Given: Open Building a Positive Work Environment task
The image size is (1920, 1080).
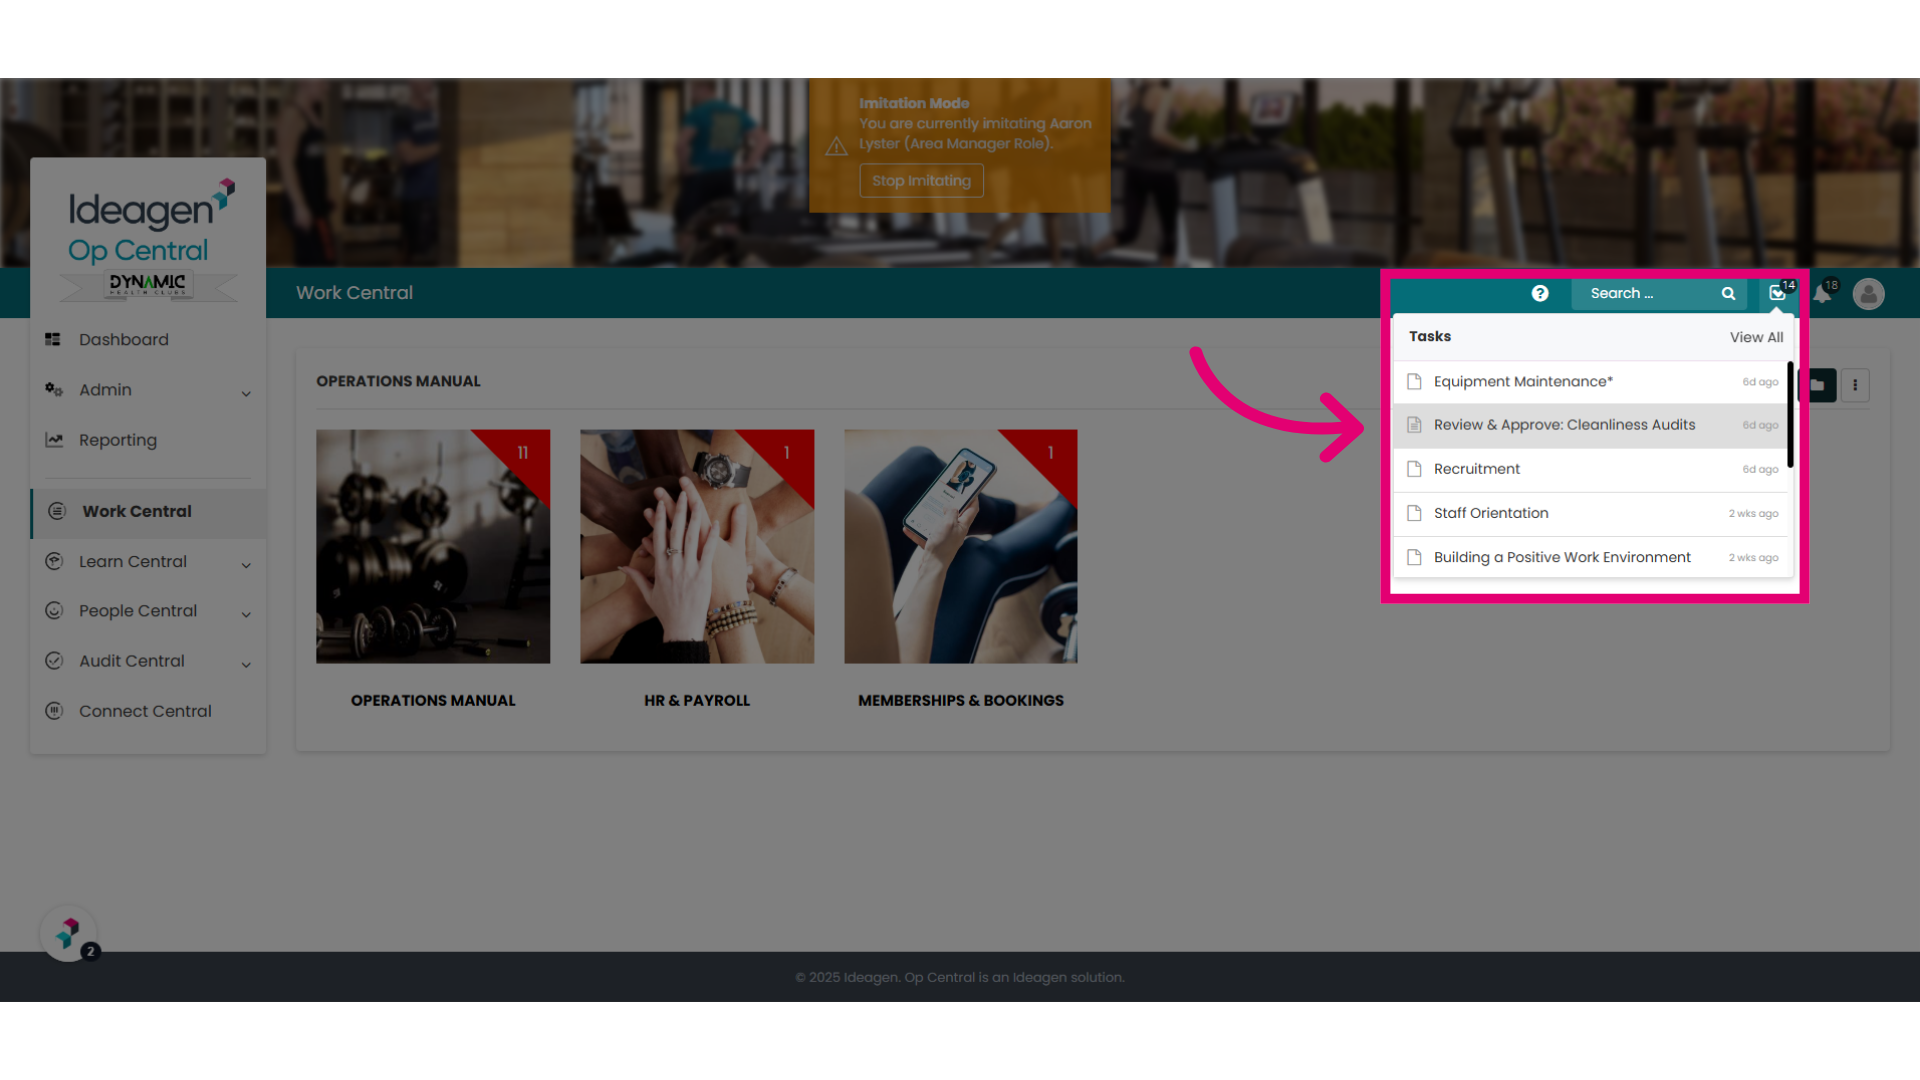Looking at the screenshot, I should (x=1592, y=557).
